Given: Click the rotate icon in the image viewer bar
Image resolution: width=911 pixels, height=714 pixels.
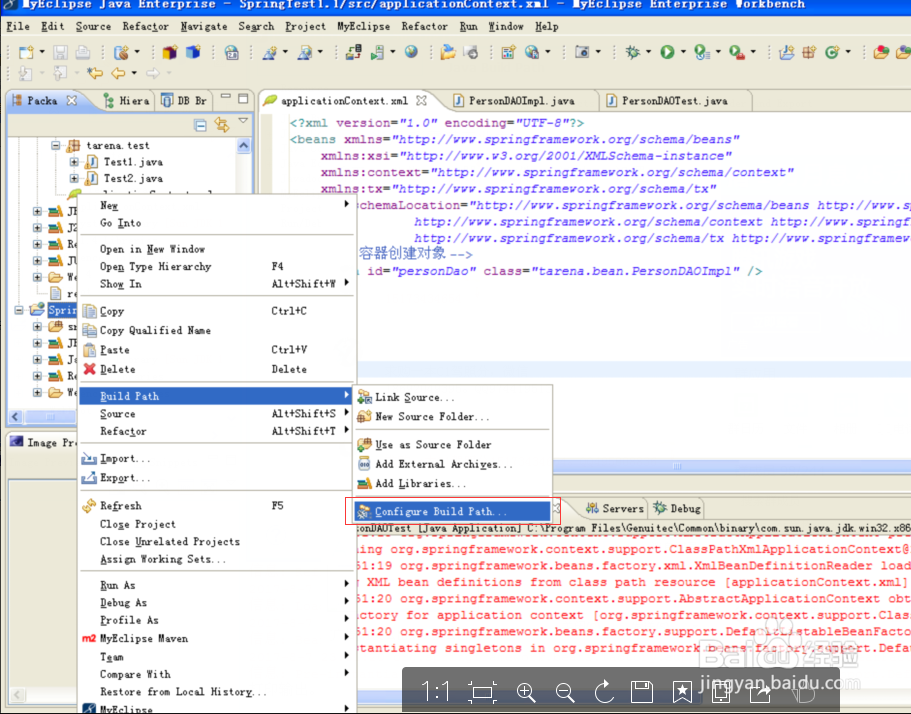Looking at the screenshot, I should pyautogui.click(x=603, y=691).
